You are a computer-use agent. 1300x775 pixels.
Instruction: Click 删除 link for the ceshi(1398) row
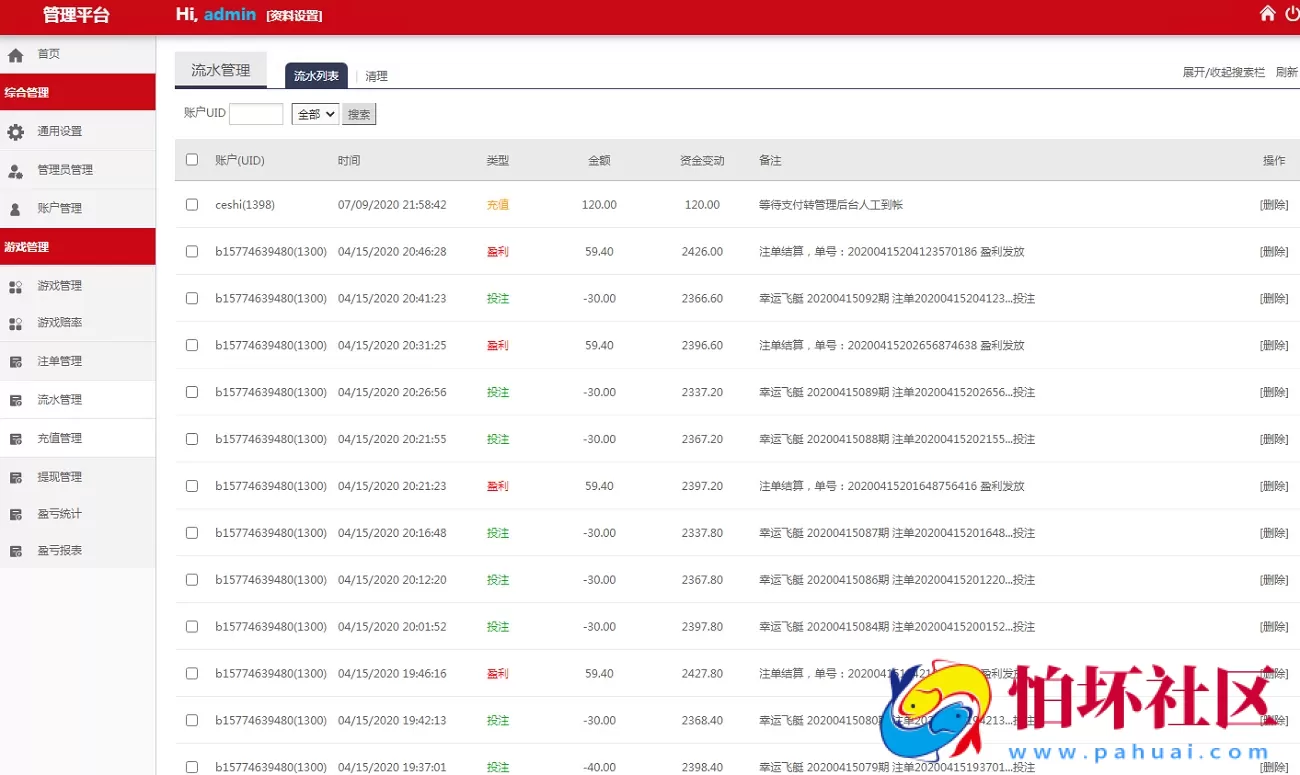pyautogui.click(x=1273, y=205)
